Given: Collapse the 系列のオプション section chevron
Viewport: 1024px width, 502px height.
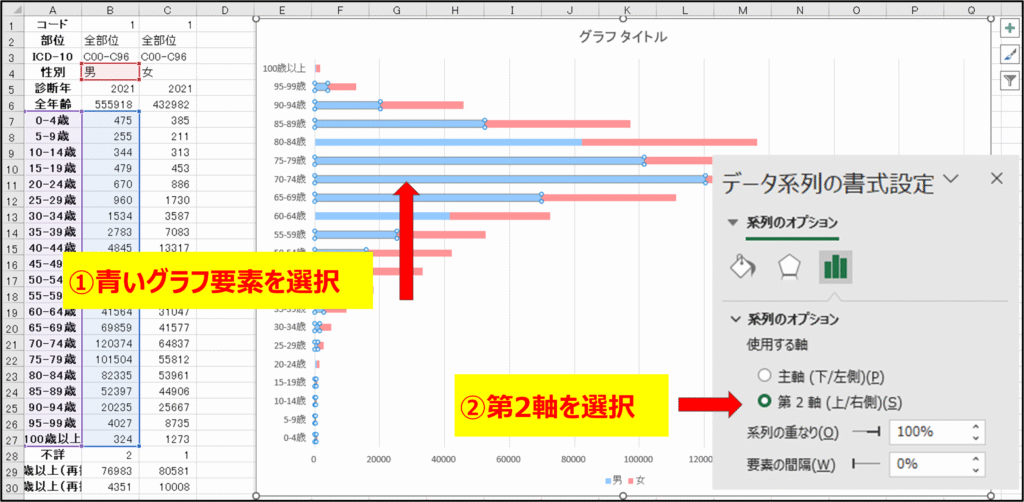Looking at the screenshot, I should pyautogui.click(x=737, y=320).
